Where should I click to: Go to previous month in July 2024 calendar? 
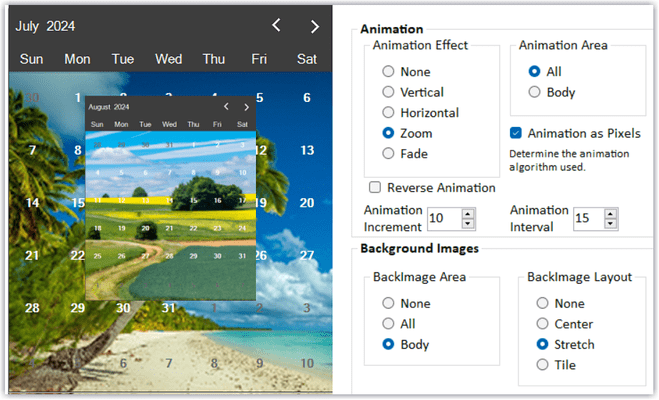(276, 25)
